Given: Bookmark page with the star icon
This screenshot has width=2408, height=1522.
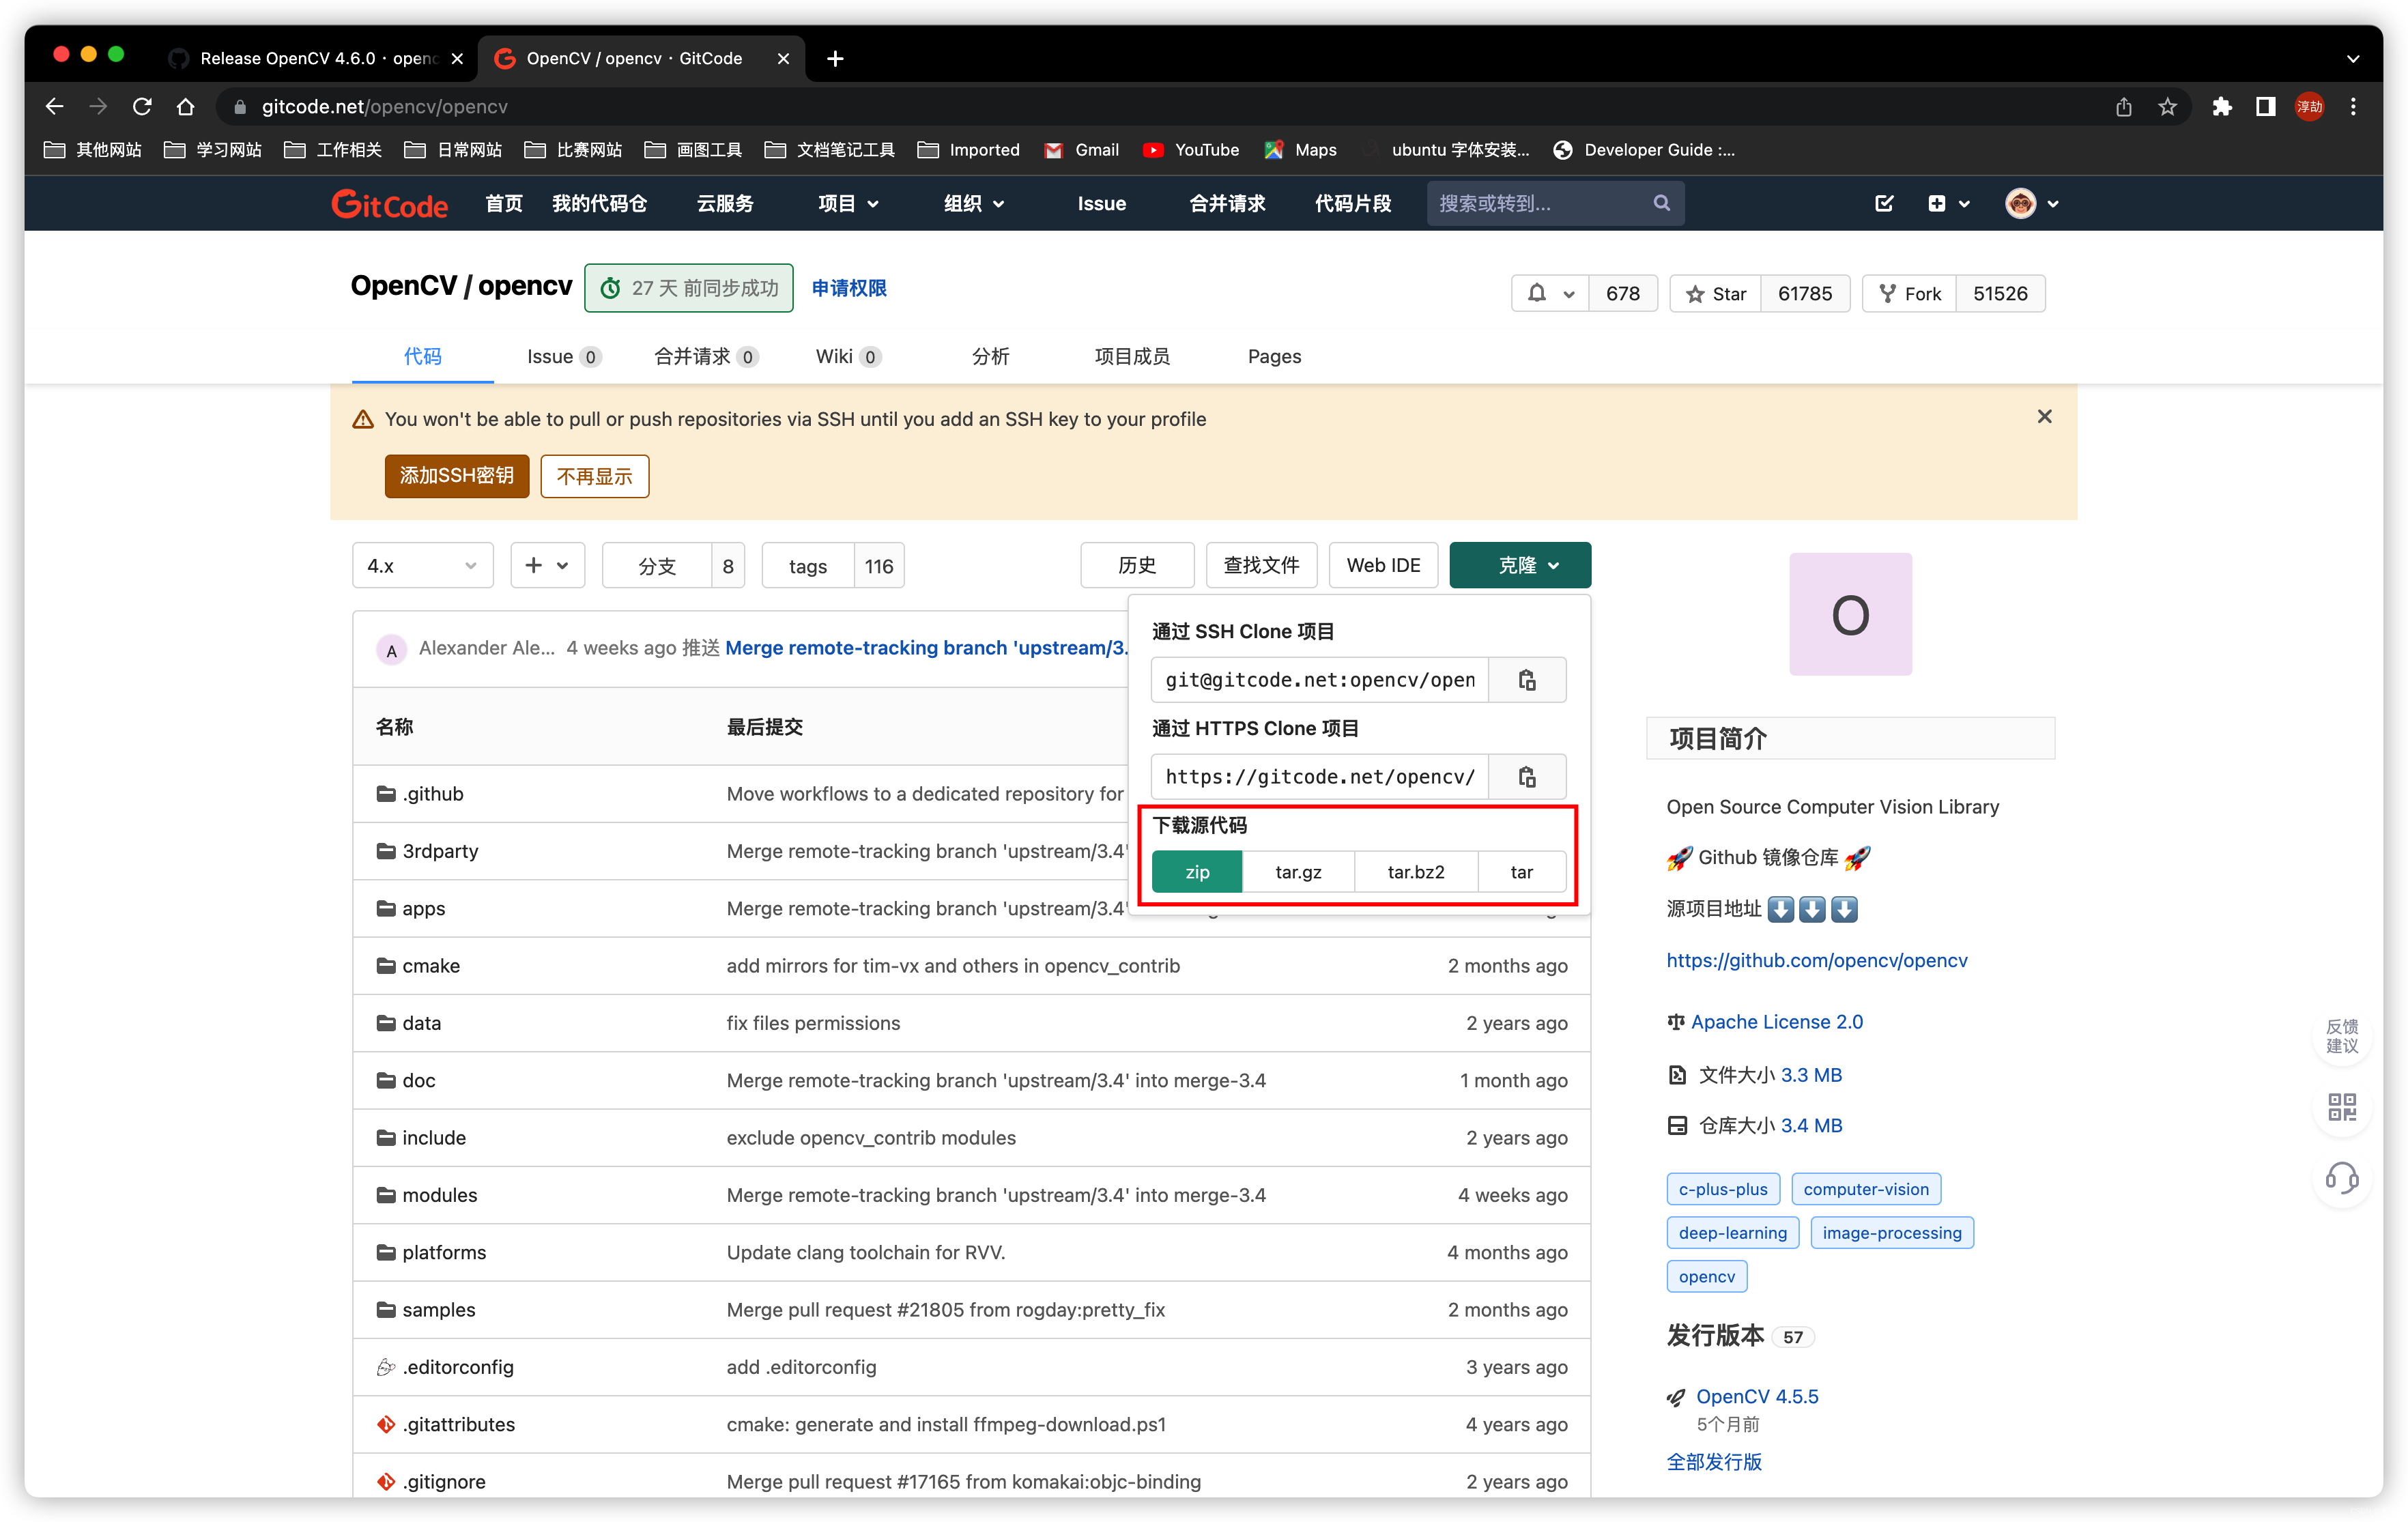Looking at the screenshot, I should coord(2167,107).
